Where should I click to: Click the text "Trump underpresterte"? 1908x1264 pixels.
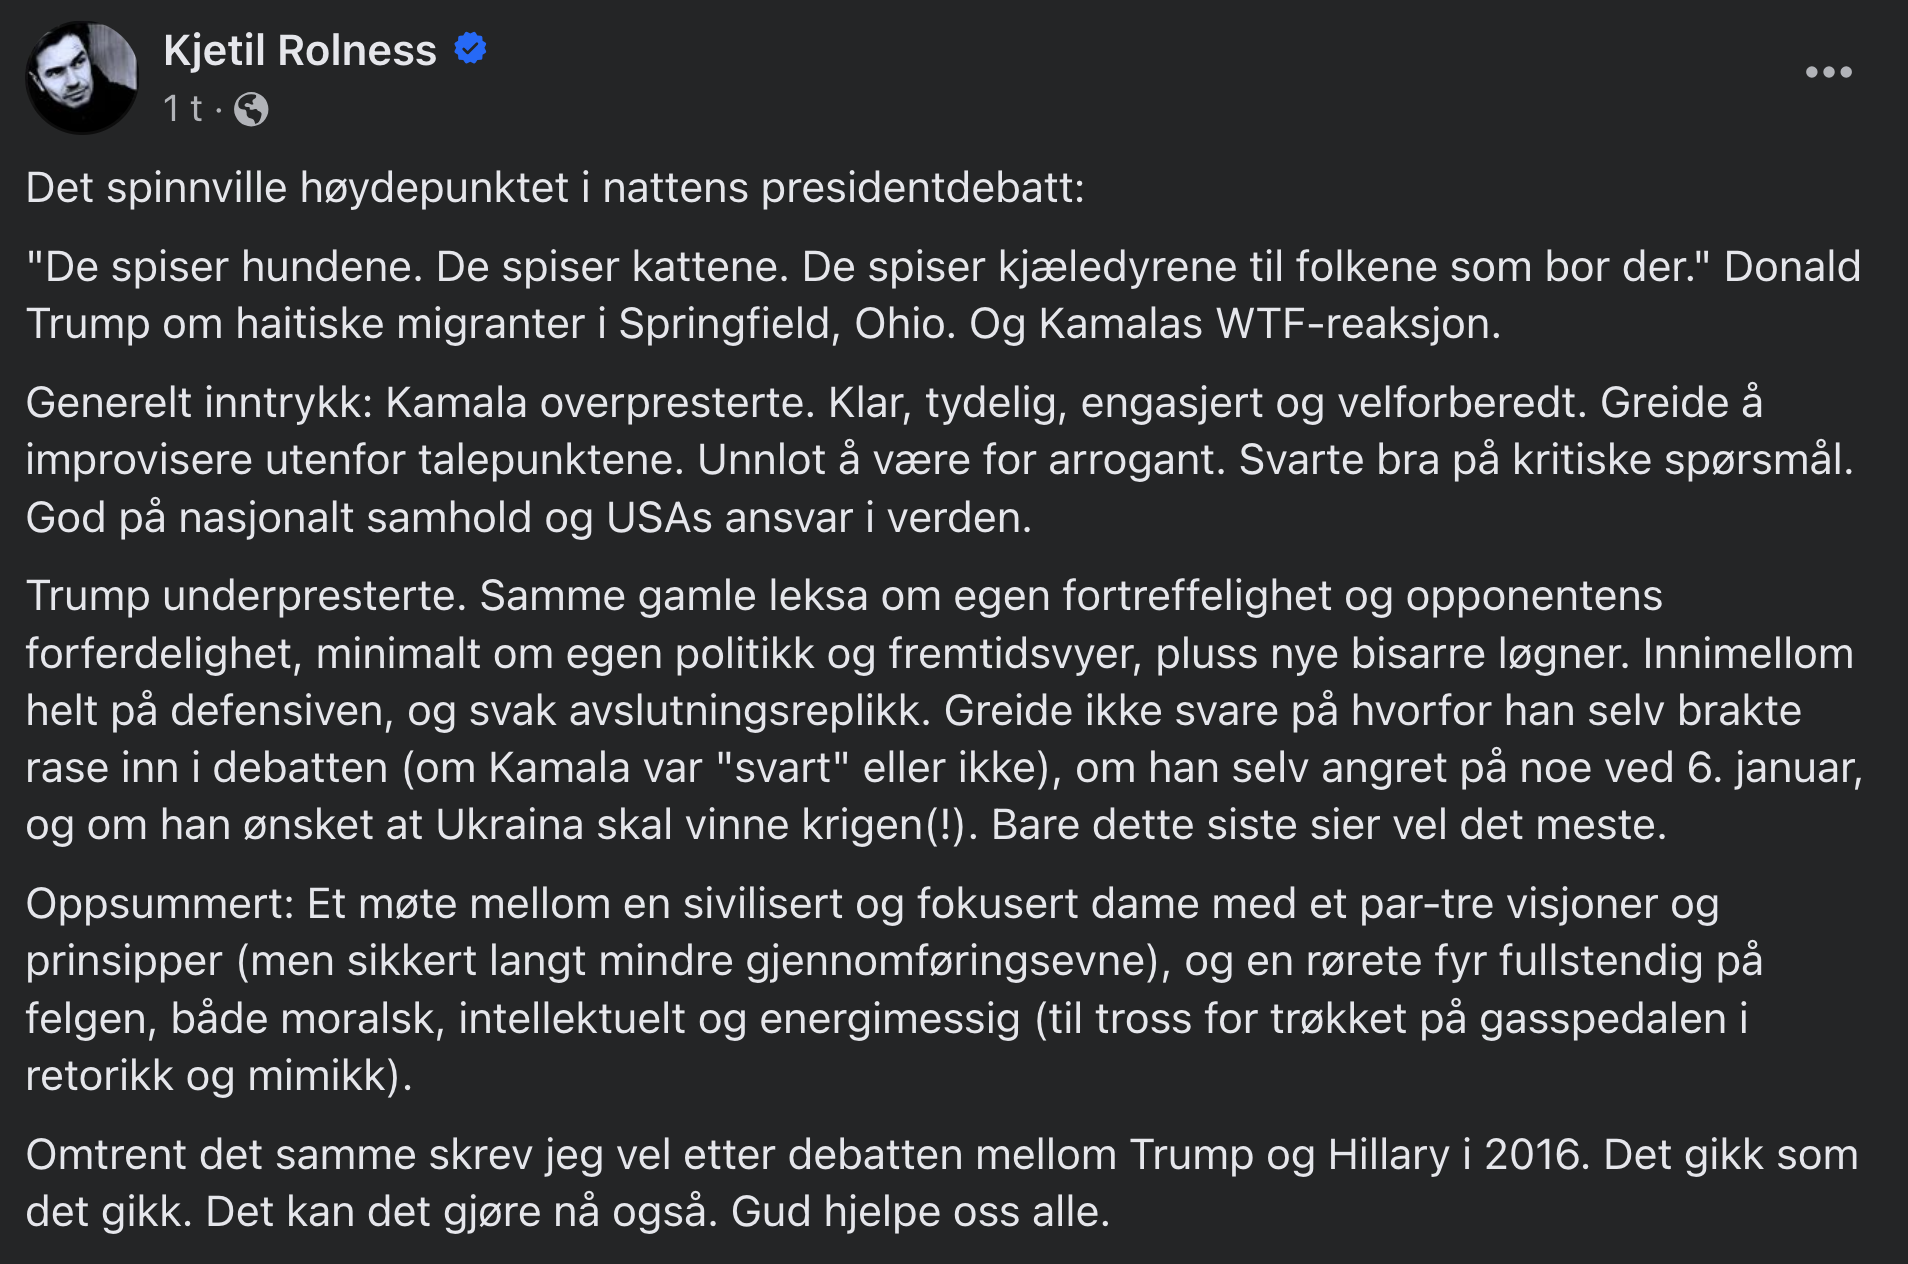pos(246,596)
